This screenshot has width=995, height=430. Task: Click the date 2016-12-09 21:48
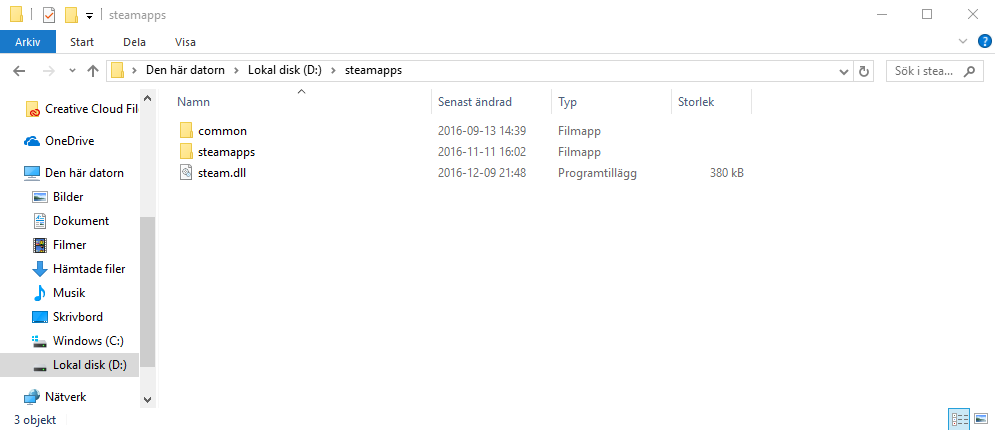pyautogui.click(x=482, y=173)
